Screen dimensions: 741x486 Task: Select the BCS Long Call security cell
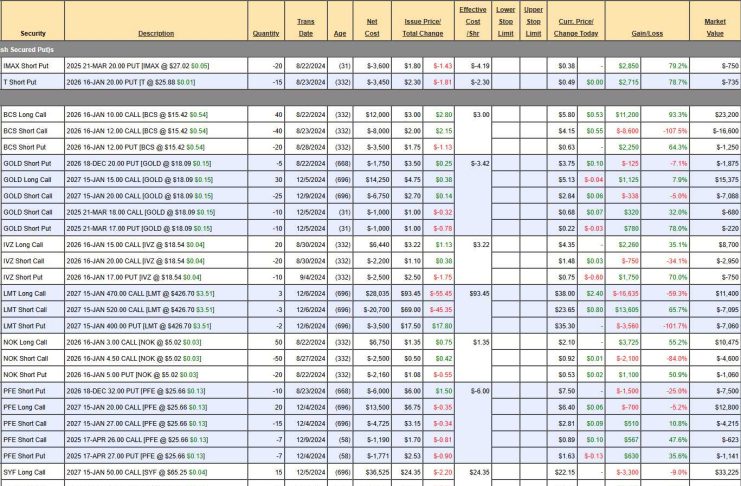click(x=25, y=115)
